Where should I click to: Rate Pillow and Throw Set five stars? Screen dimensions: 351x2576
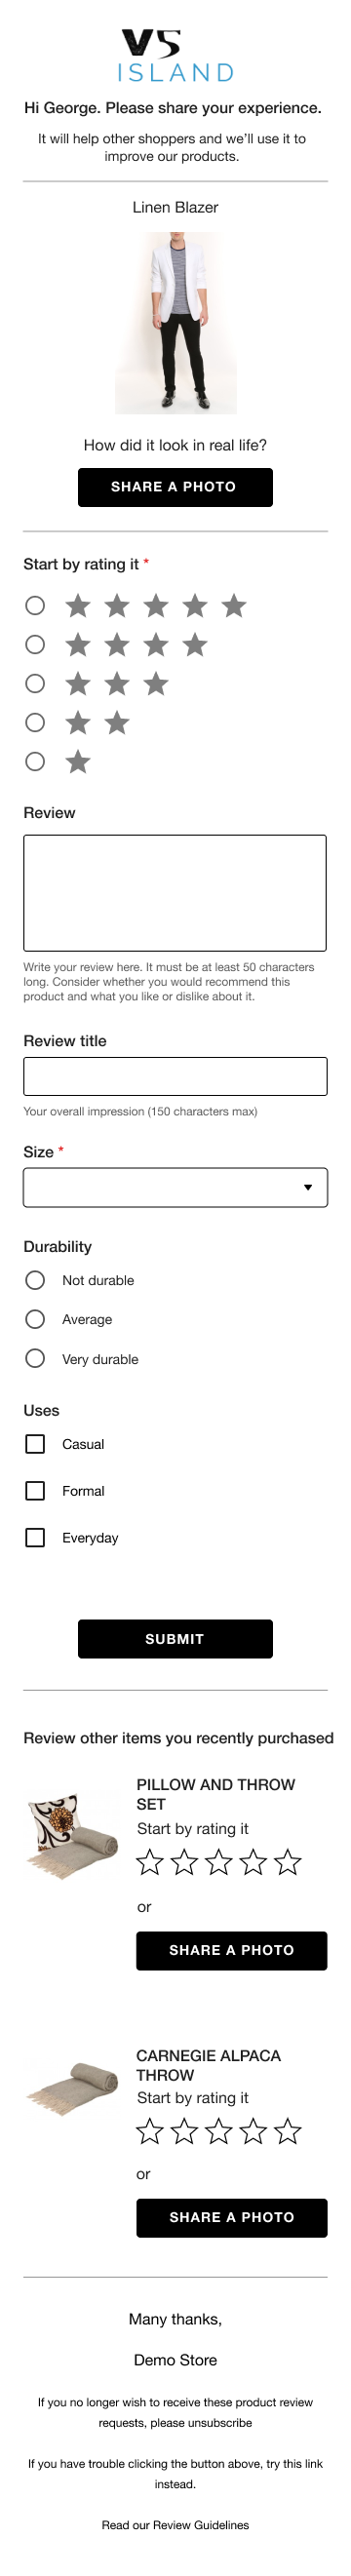[x=288, y=1861]
